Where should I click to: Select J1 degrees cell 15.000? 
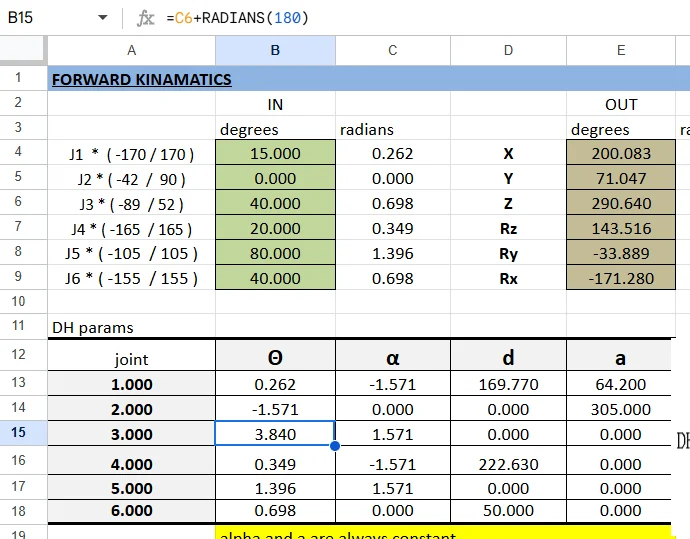tap(275, 152)
